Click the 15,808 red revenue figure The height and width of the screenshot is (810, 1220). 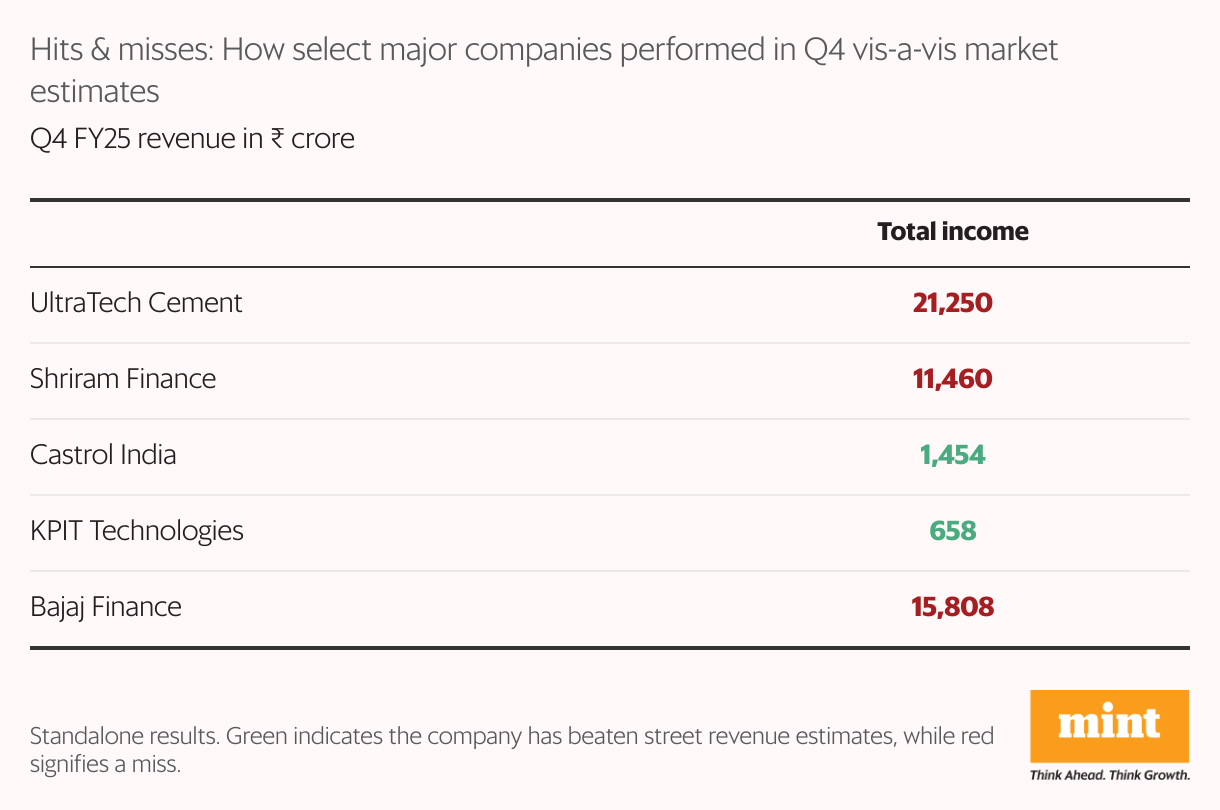point(952,607)
